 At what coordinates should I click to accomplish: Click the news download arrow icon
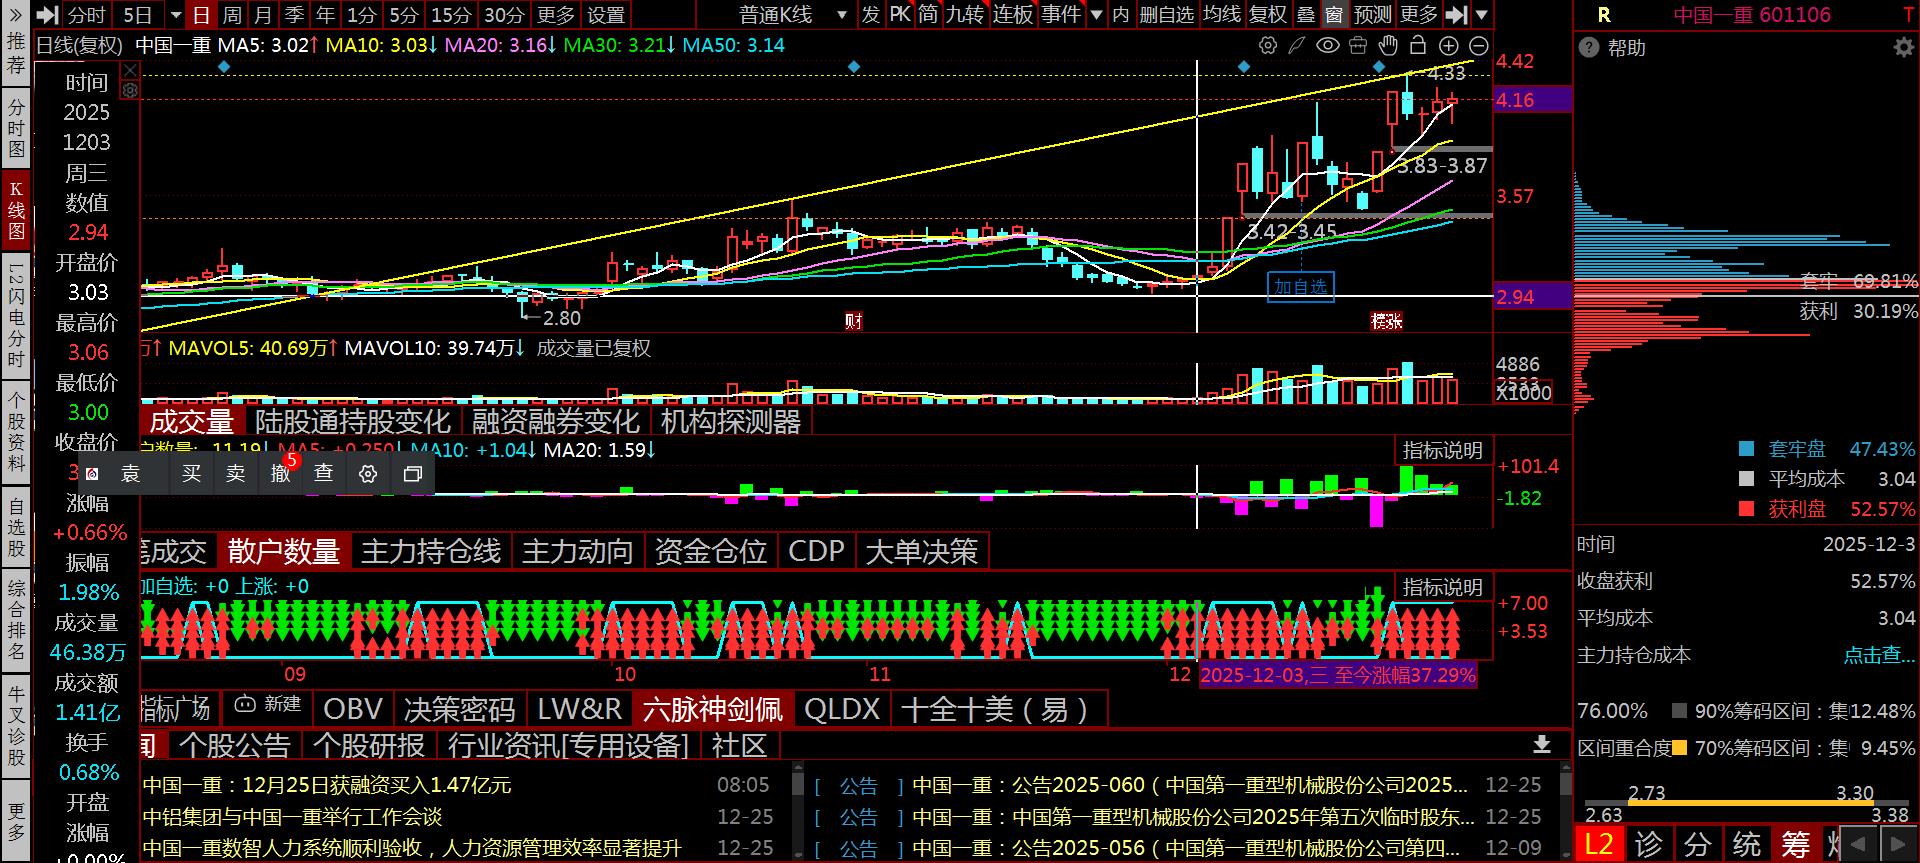1542,744
